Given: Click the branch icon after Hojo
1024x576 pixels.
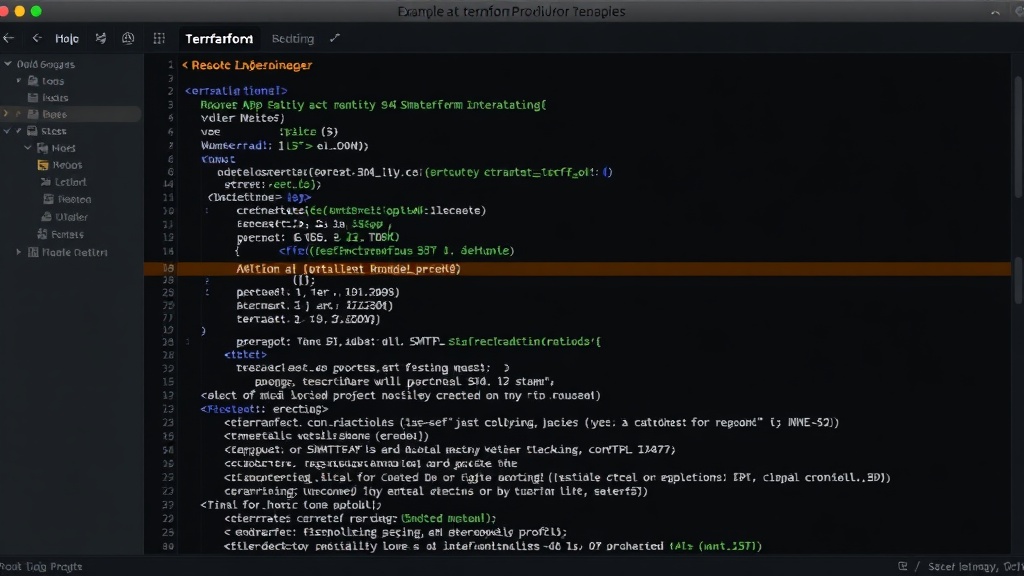Looking at the screenshot, I should (101, 39).
